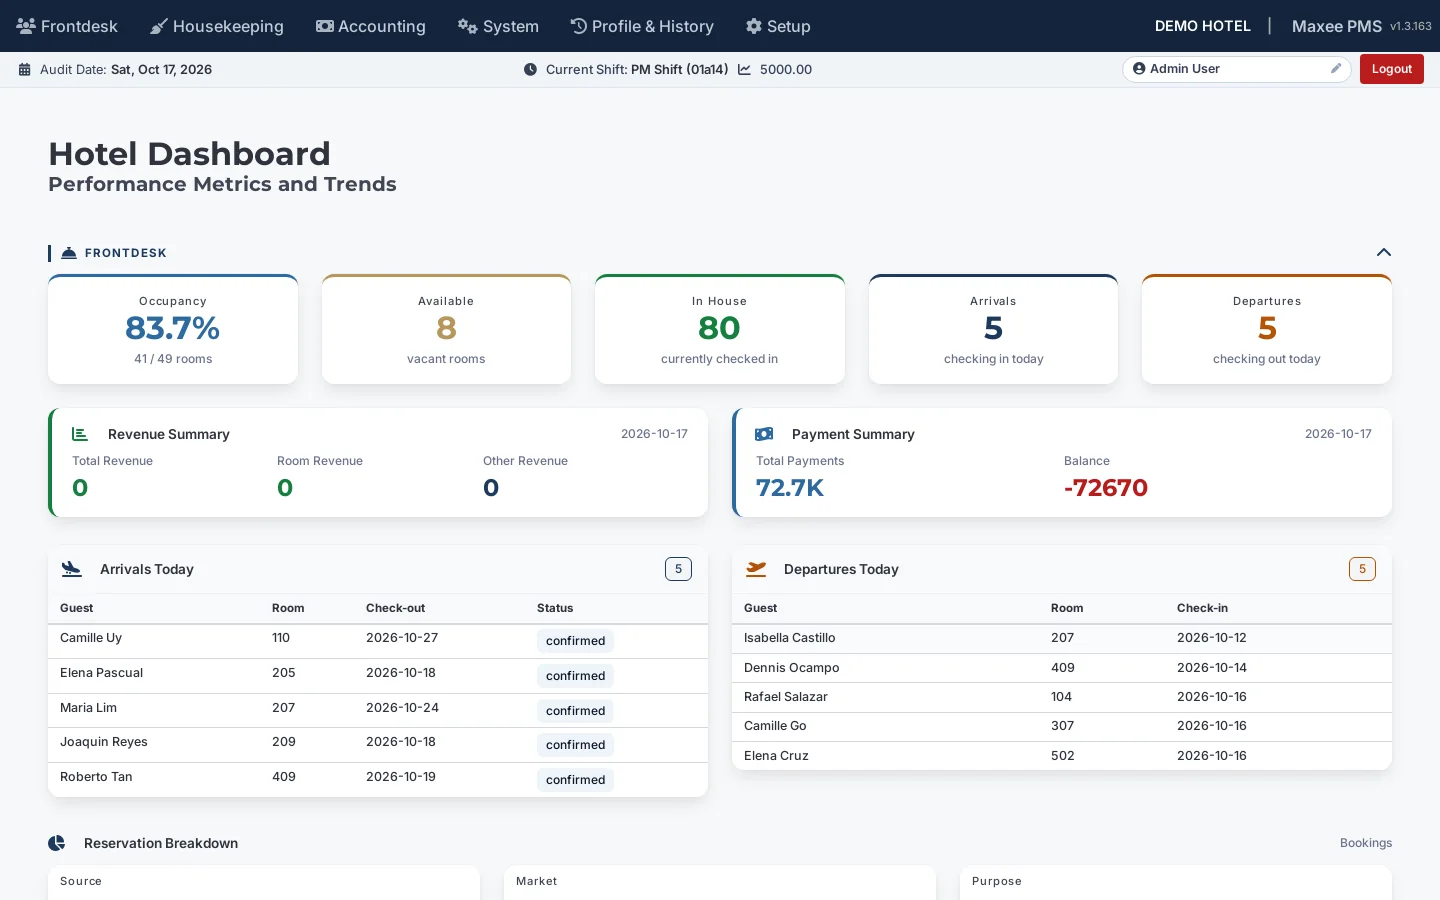Screen dimensions: 1440x900
Task: Click the Purpose breakdown card heading
Action: click(x=997, y=881)
